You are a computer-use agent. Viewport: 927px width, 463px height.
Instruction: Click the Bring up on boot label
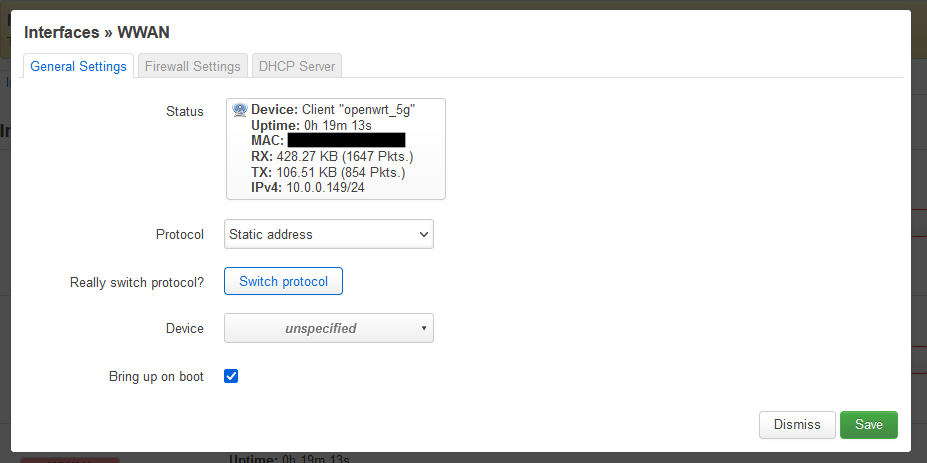(x=156, y=377)
